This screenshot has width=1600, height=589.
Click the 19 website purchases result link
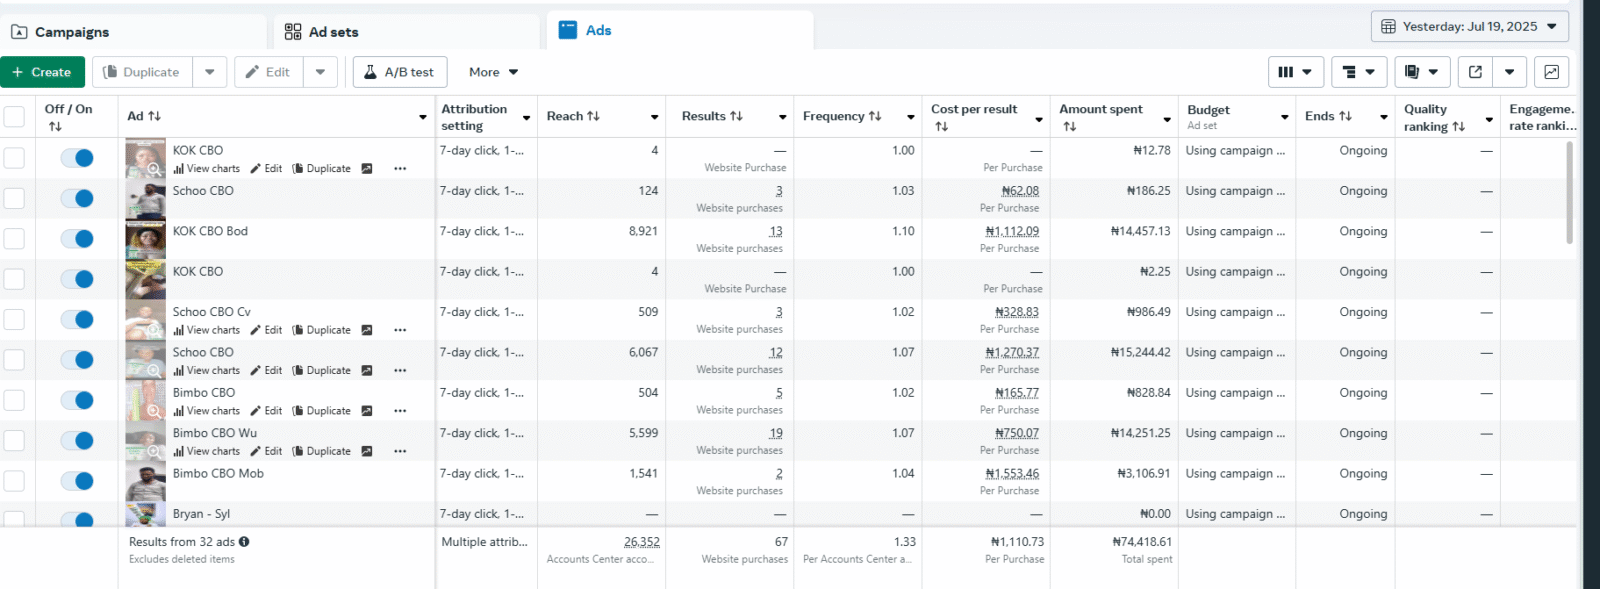click(776, 433)
